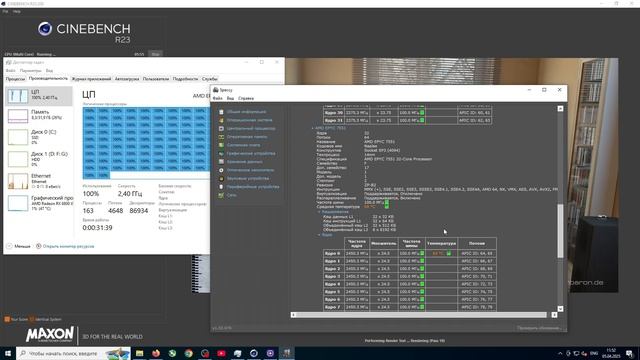Image resolution: width=640 pixels, height=360 pixels.
Task: Select the Graphics devices icon in Speccy
Action: pos(221,153)
